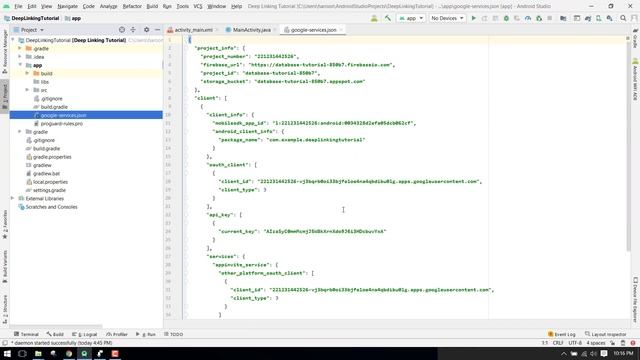Click the Make Project hammer icon
Viewport: 640px width, 360px height.
coord(387,18)
